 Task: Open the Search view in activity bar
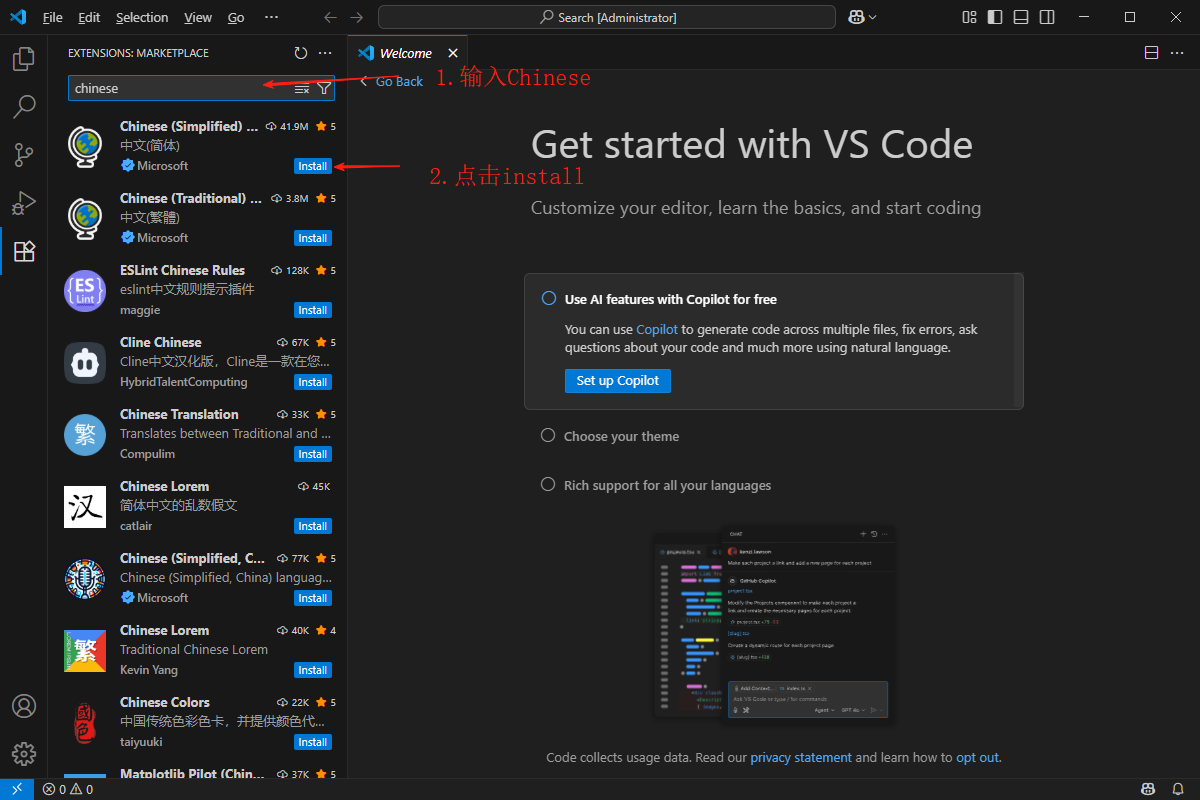24,107
